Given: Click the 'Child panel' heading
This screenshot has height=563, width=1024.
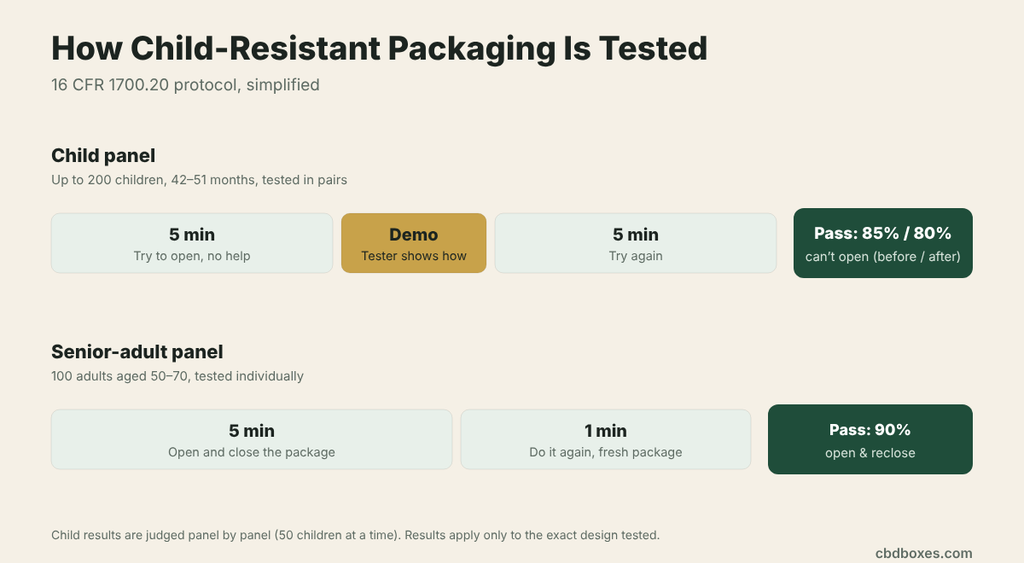Looking at the screenshot, I should coord(103,155).
